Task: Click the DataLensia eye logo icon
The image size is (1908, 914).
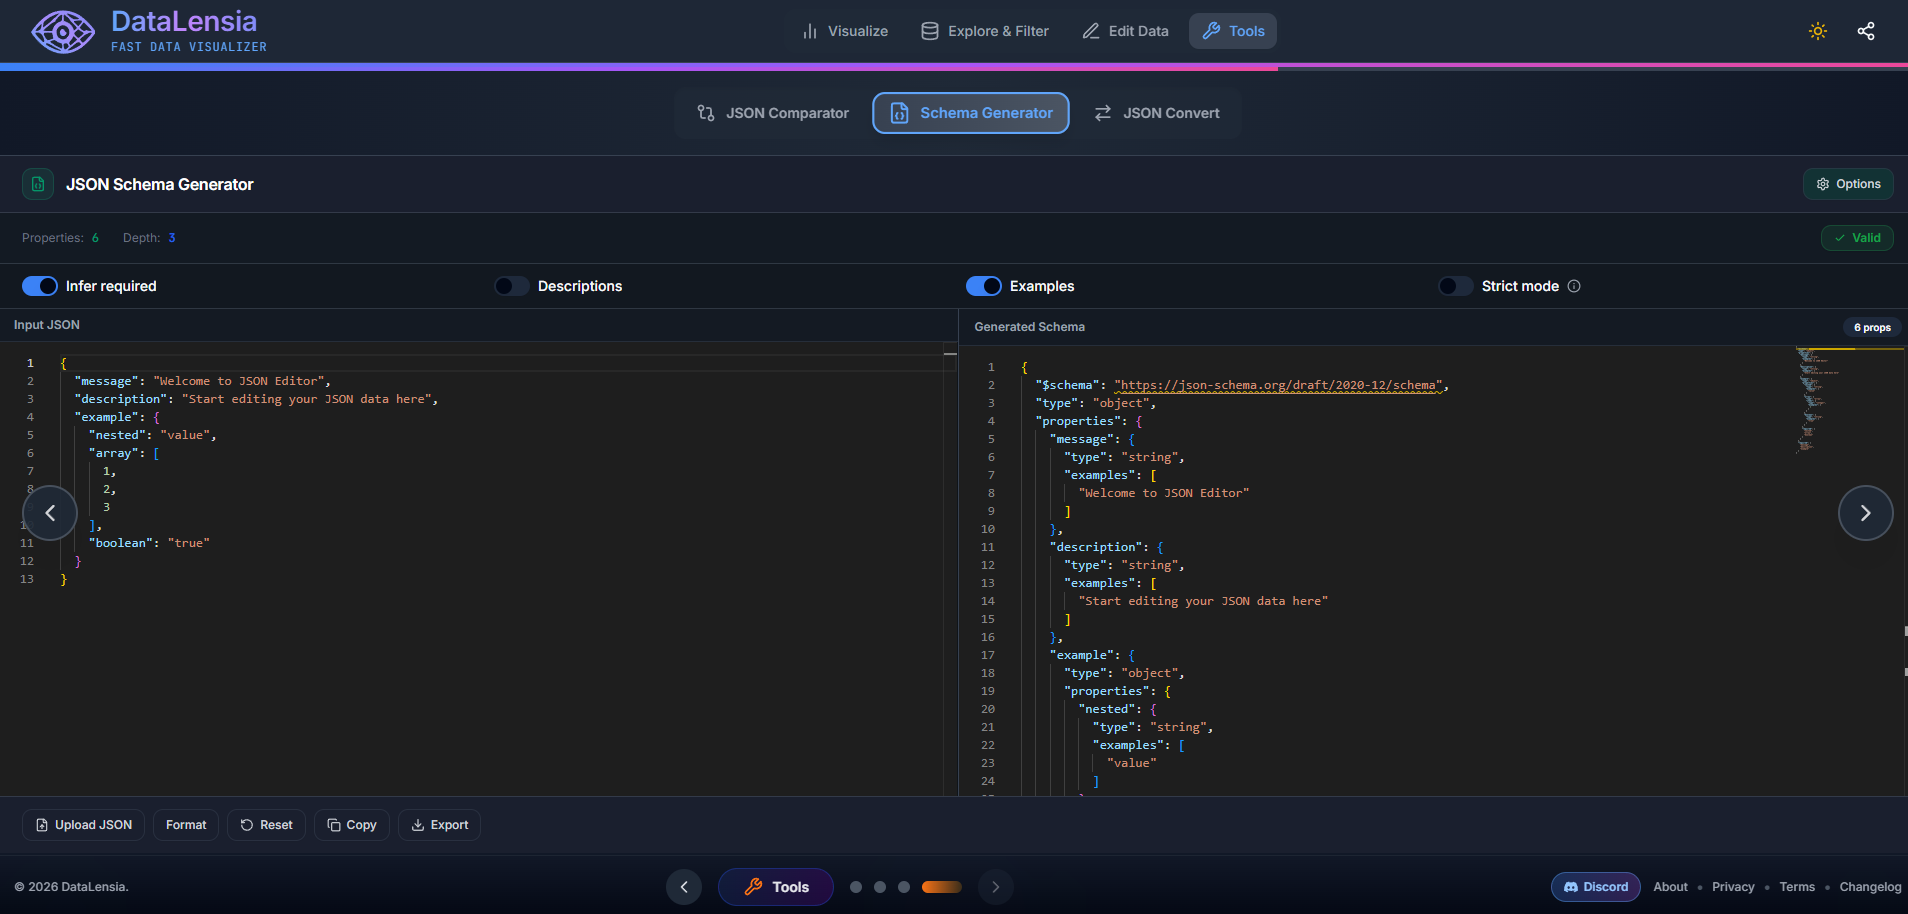Action: click(63, 32)
